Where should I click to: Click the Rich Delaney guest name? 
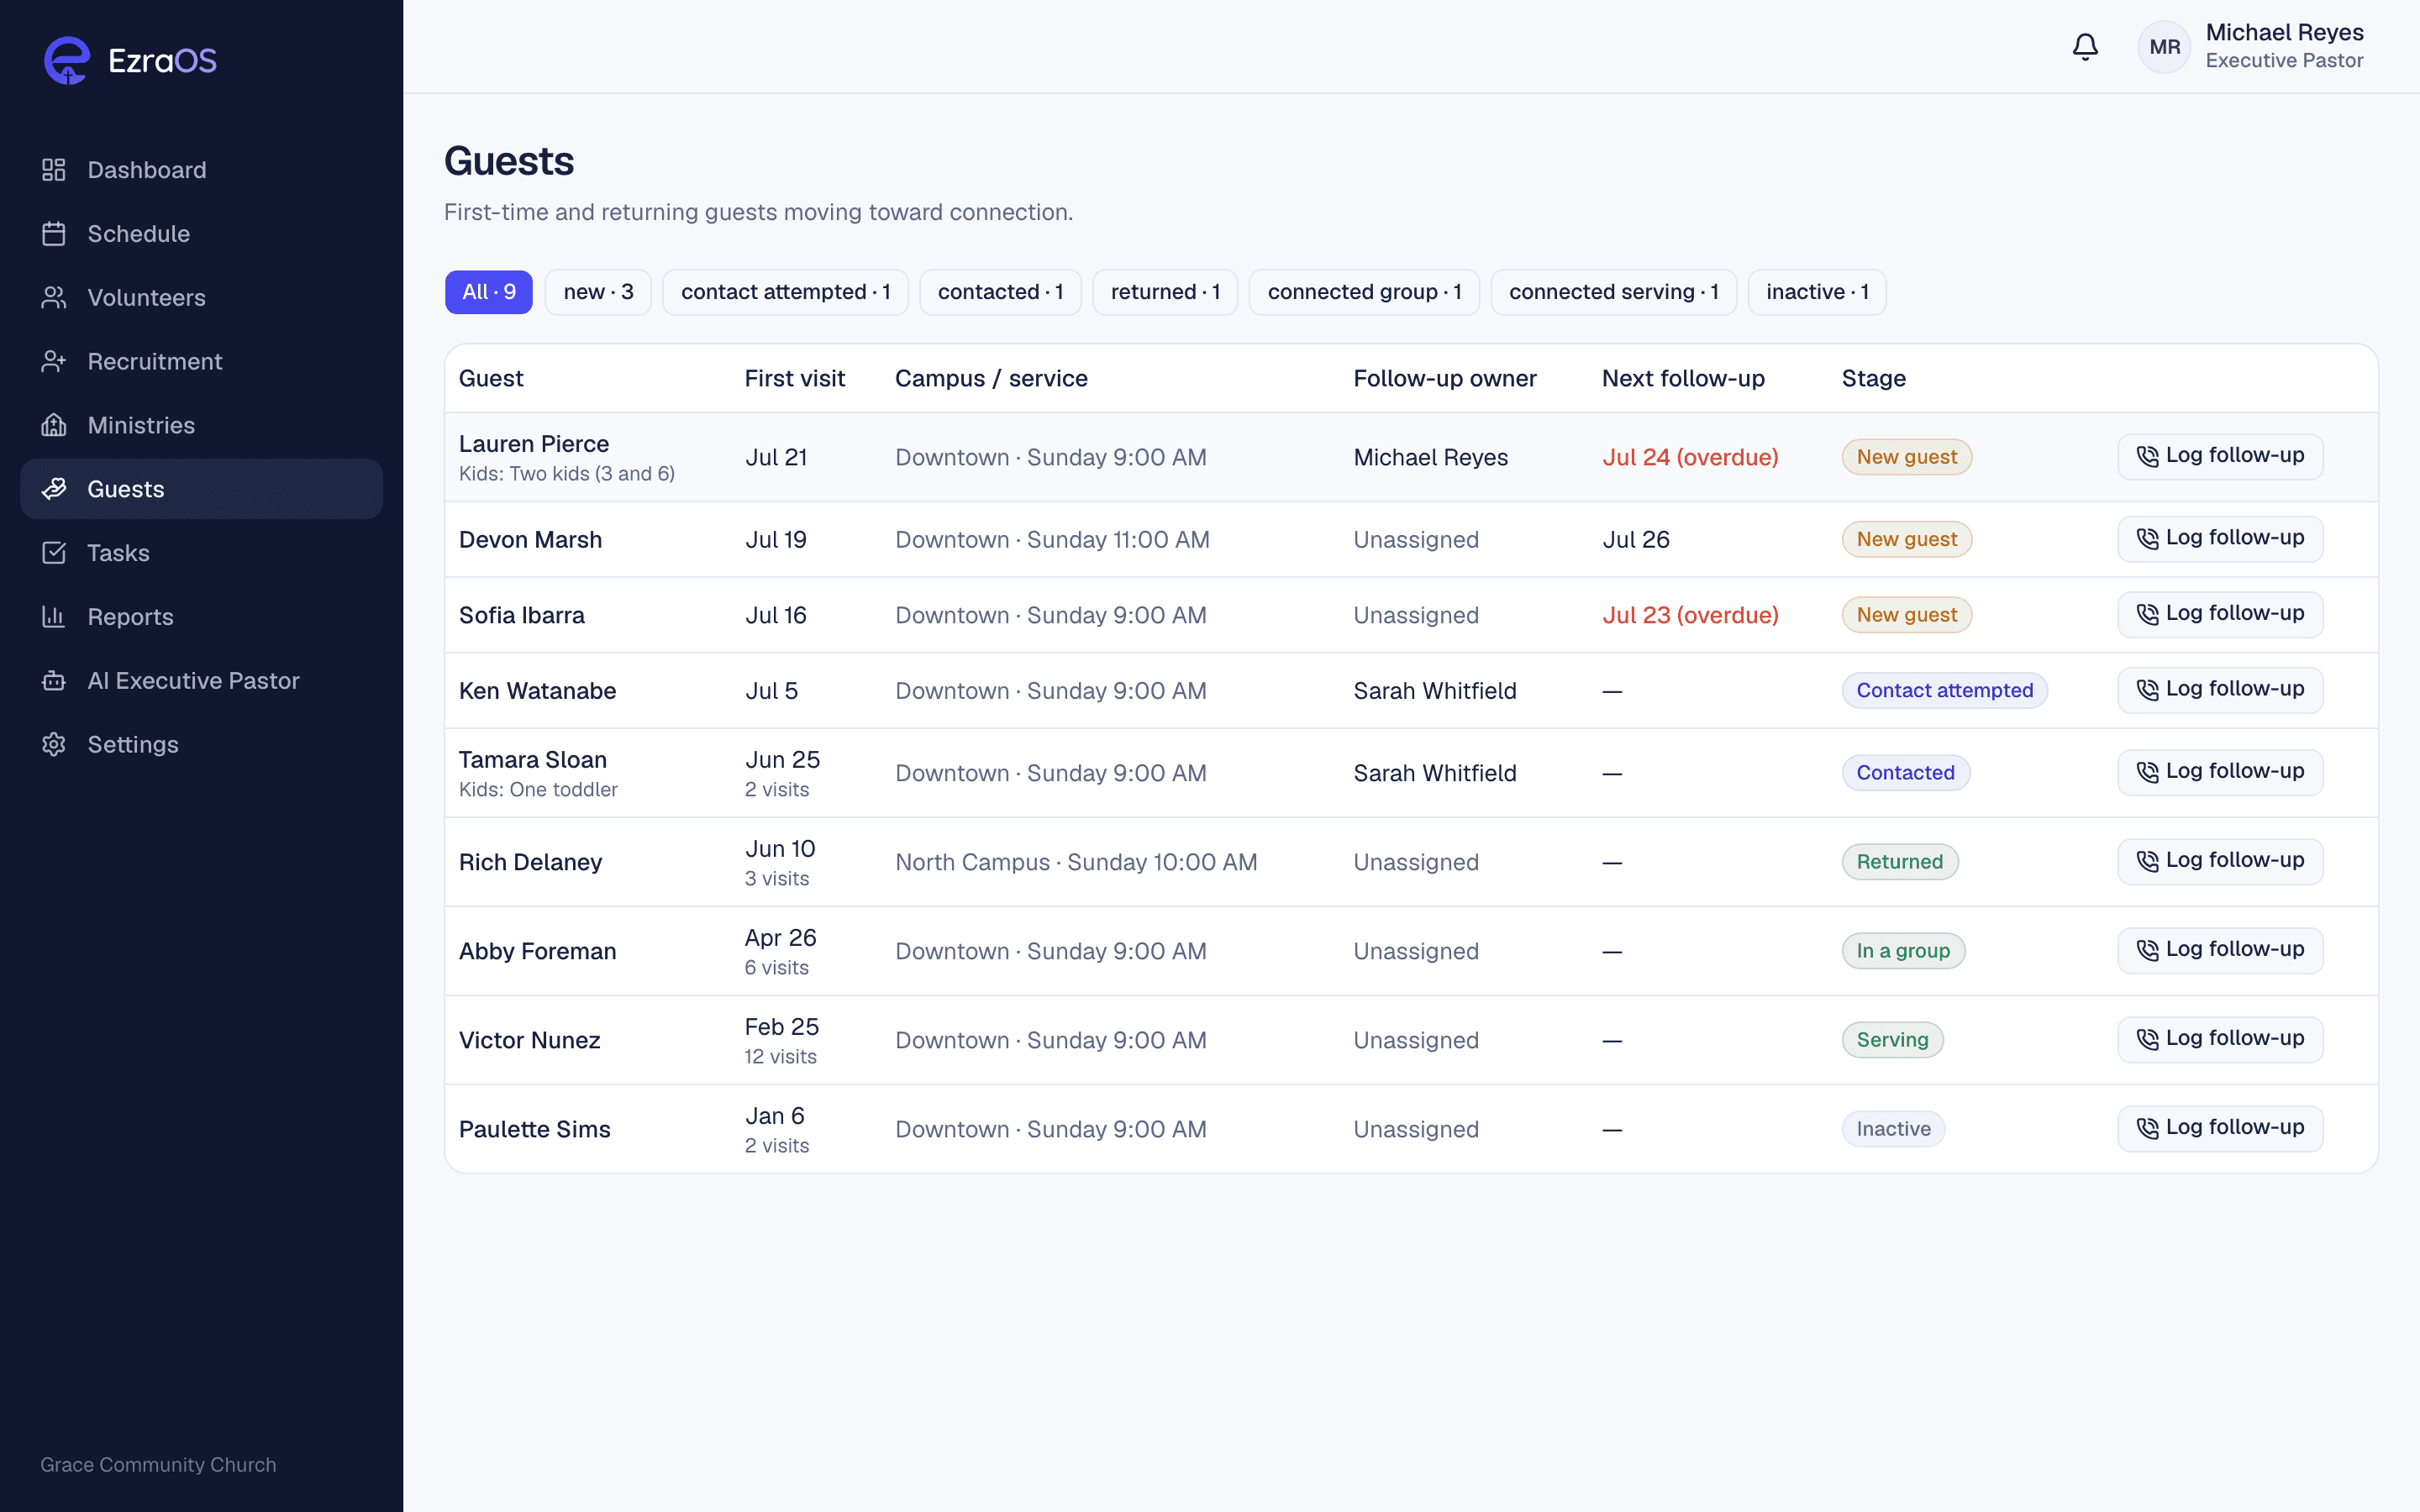530,862
